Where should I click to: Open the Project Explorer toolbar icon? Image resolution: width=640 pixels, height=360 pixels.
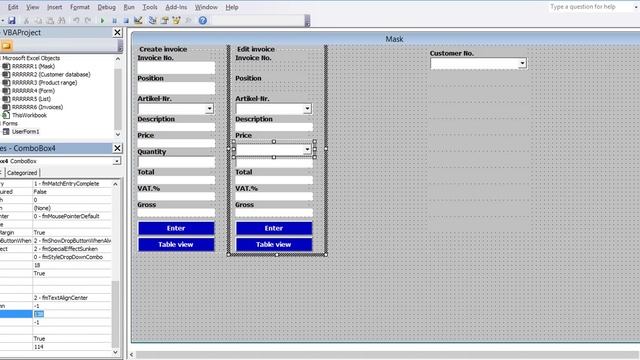pos(152,20)
